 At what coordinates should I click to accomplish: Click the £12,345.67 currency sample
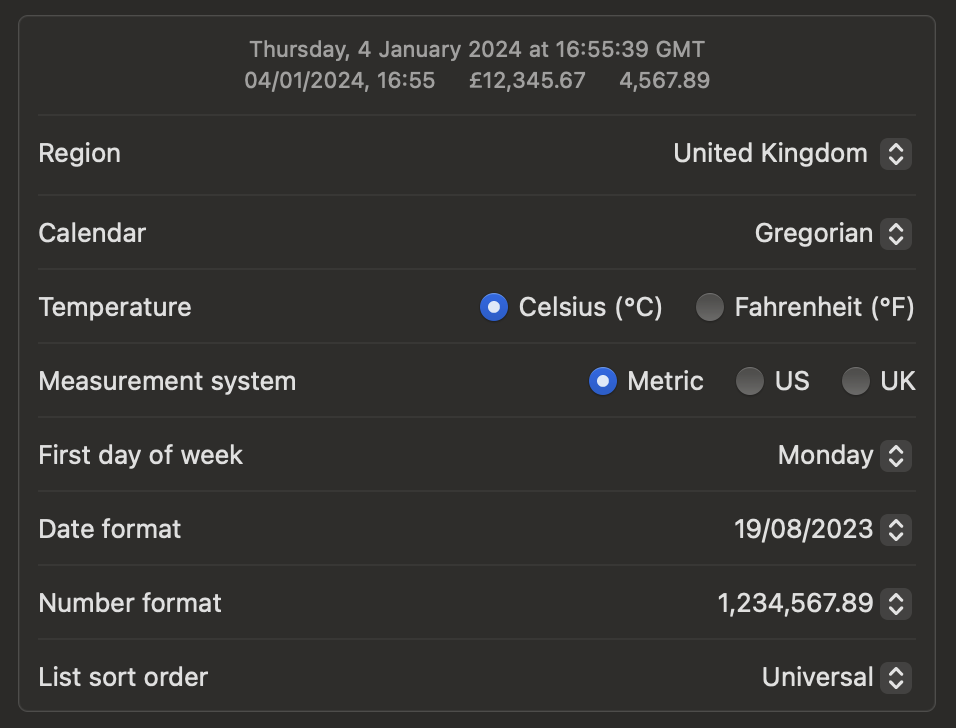(527, 80)
